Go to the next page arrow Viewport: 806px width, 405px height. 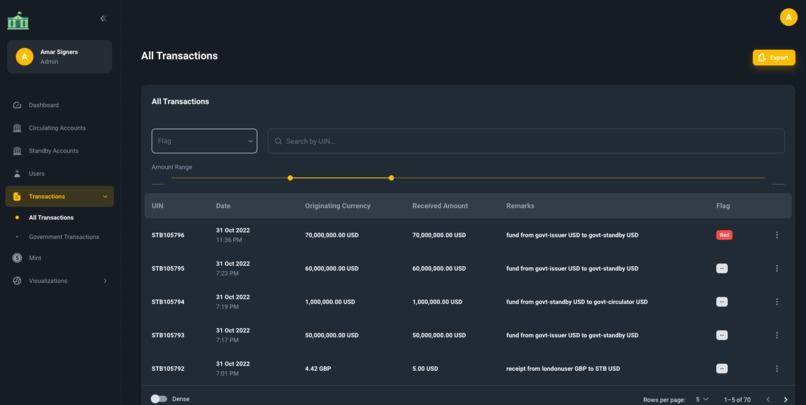point(785,399)
